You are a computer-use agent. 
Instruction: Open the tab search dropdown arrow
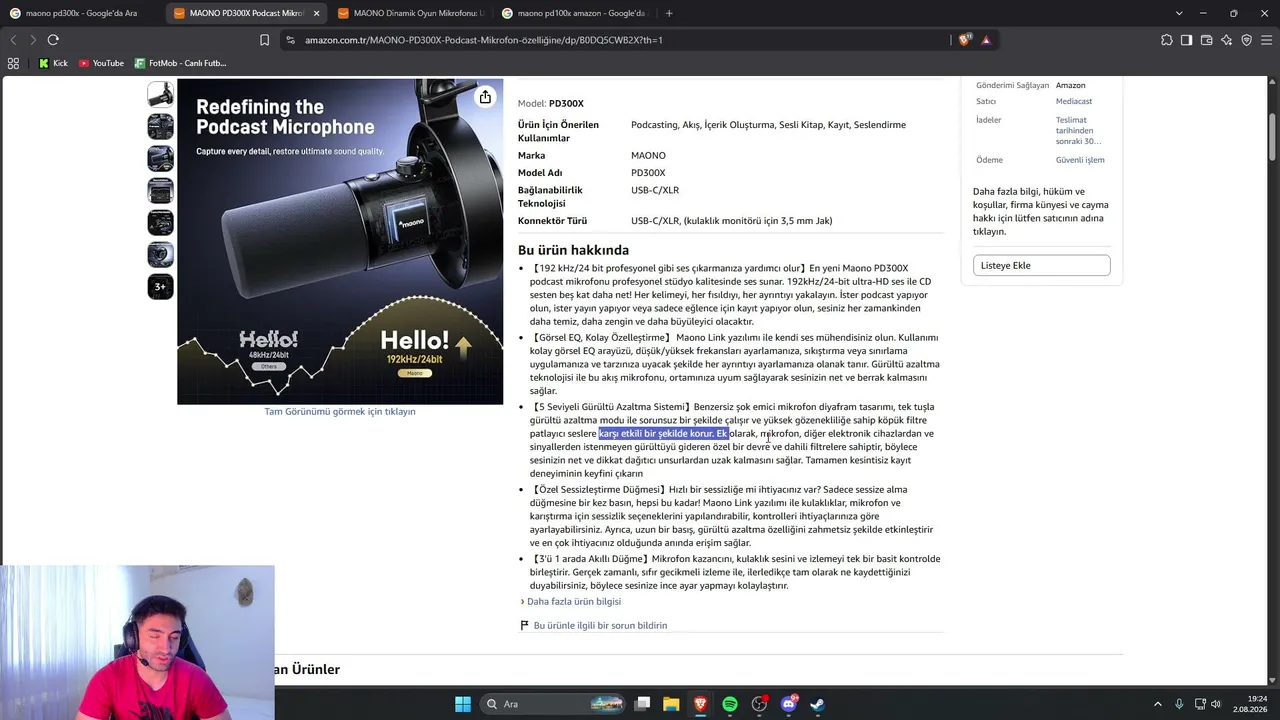click(x=1179, y=13)
